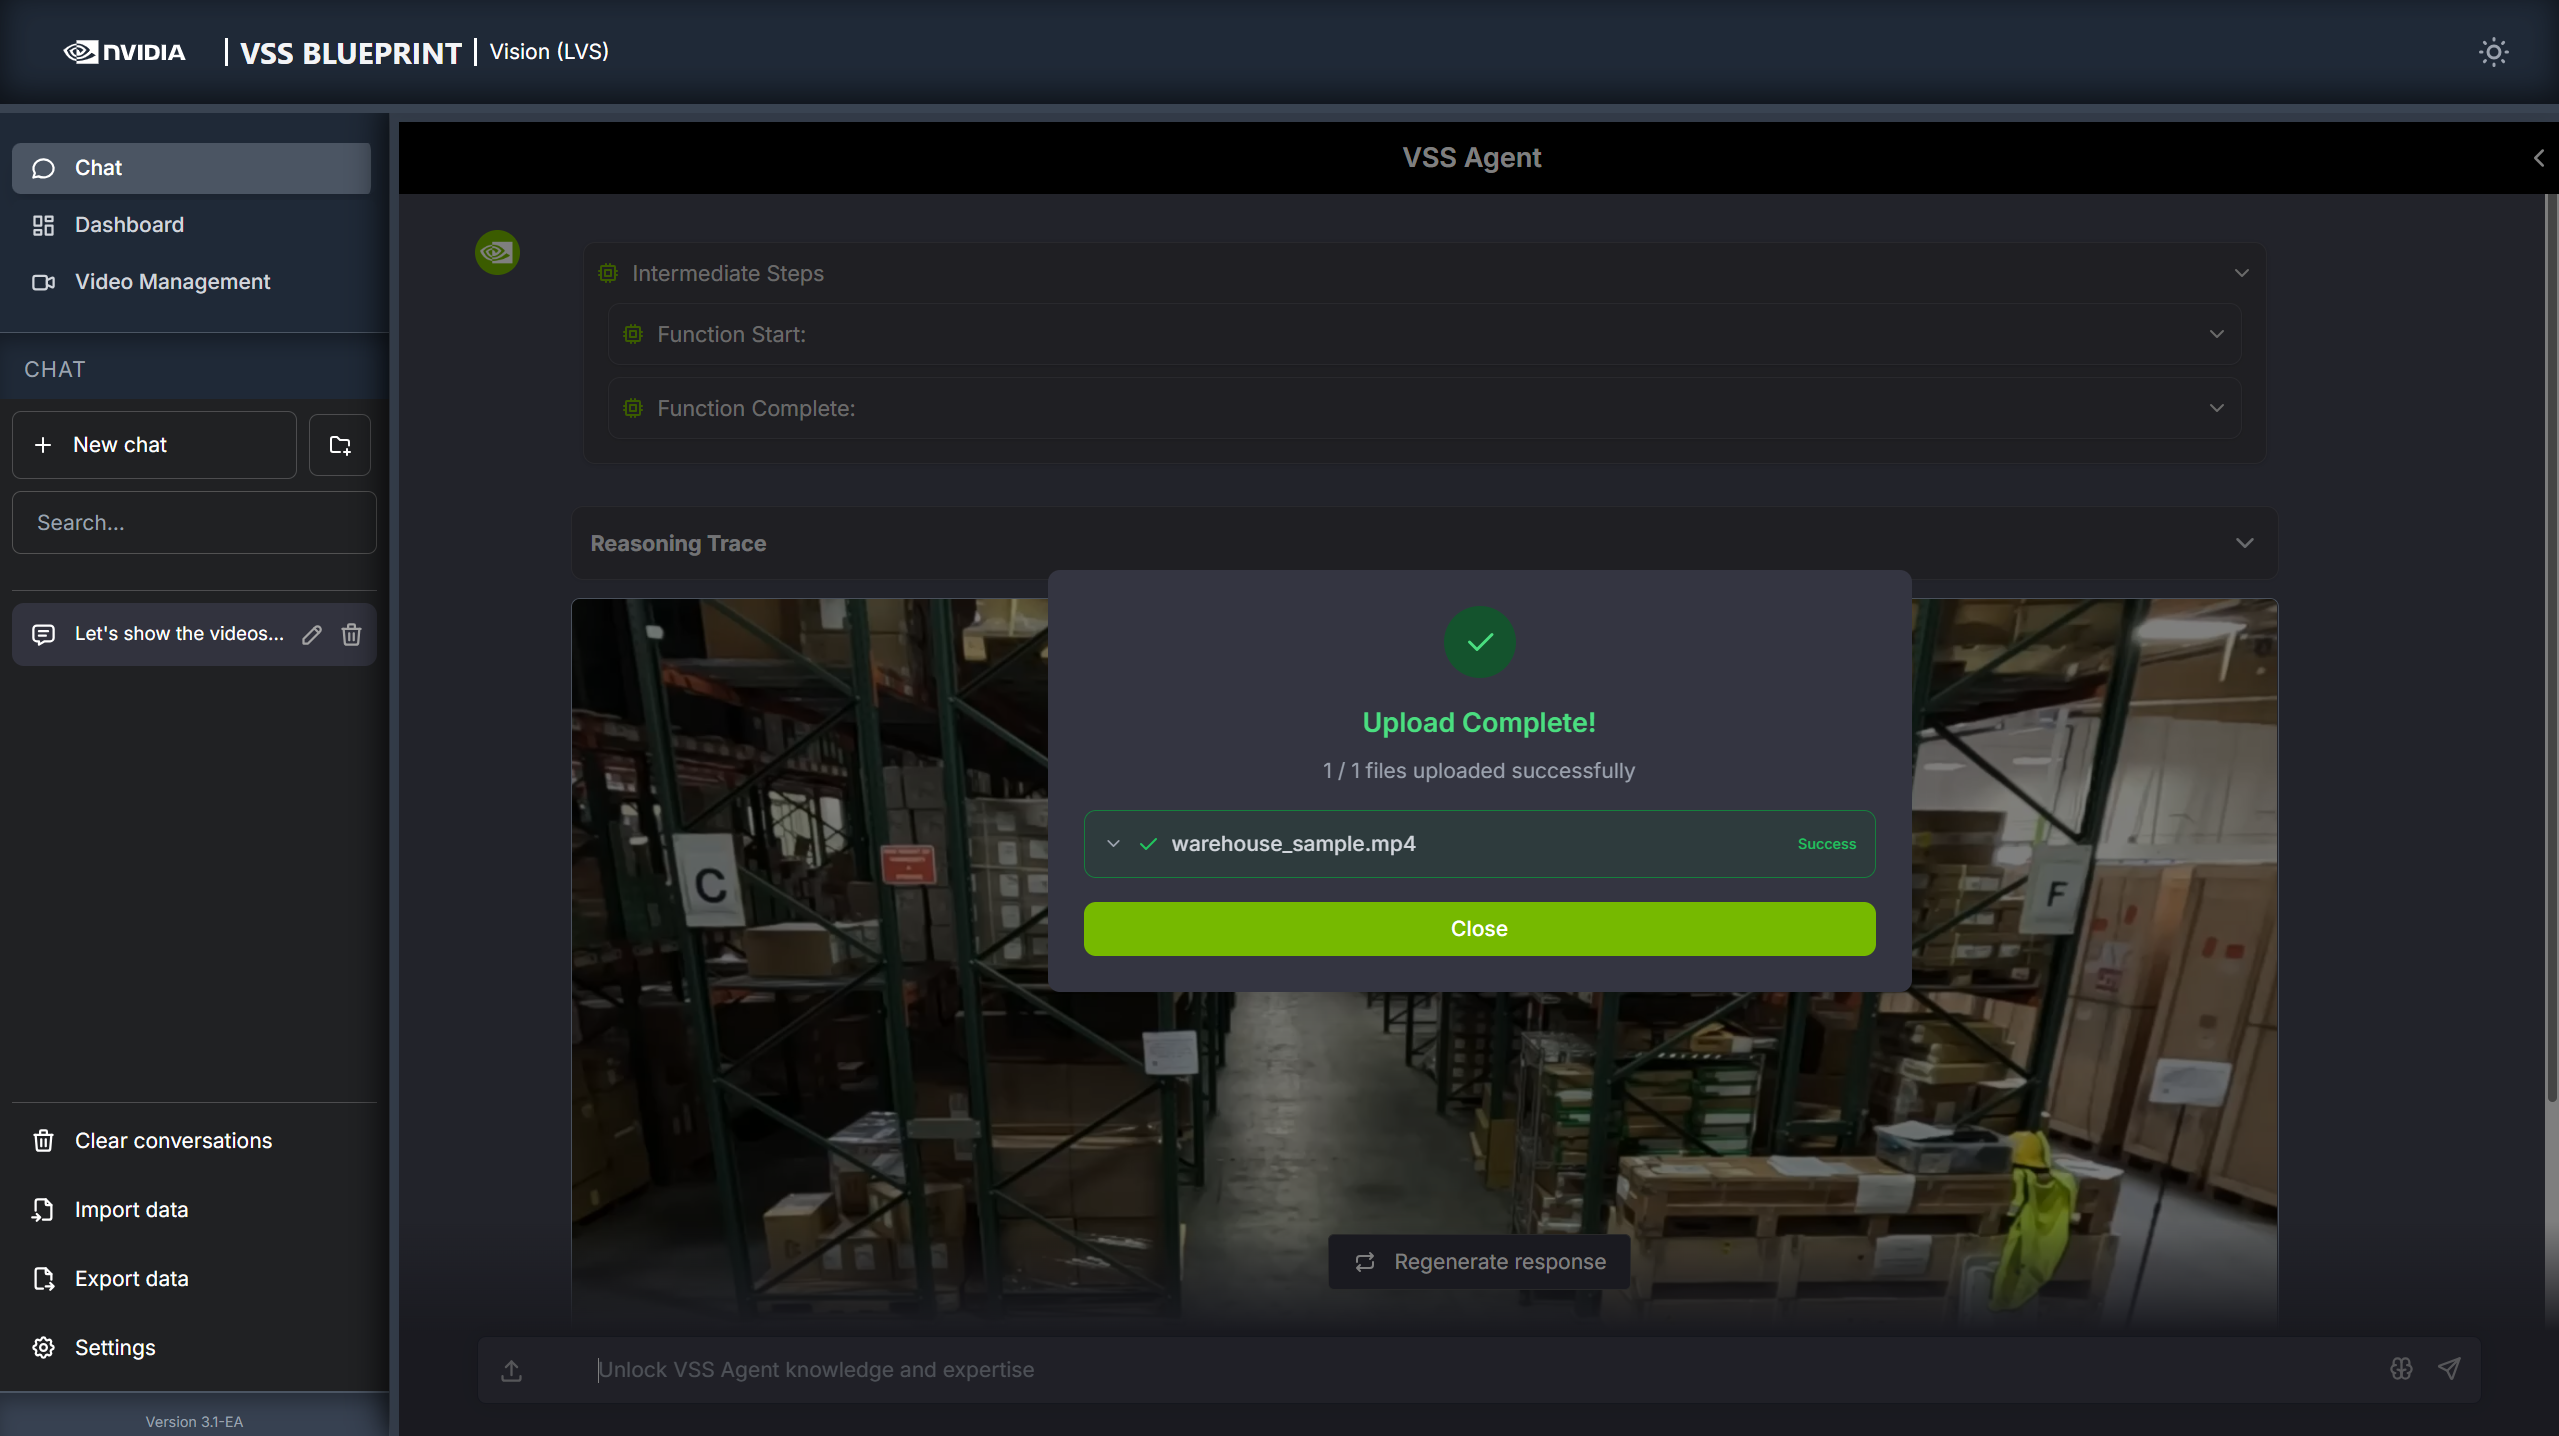
Task: Expand the Function Complete step
Action: [x=2216, y=408]
